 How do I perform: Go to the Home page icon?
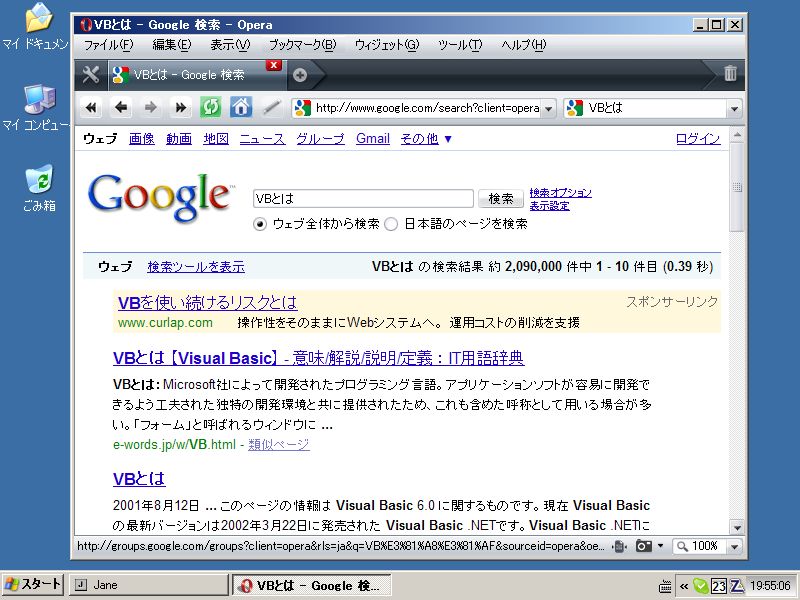tap(241, 108)
